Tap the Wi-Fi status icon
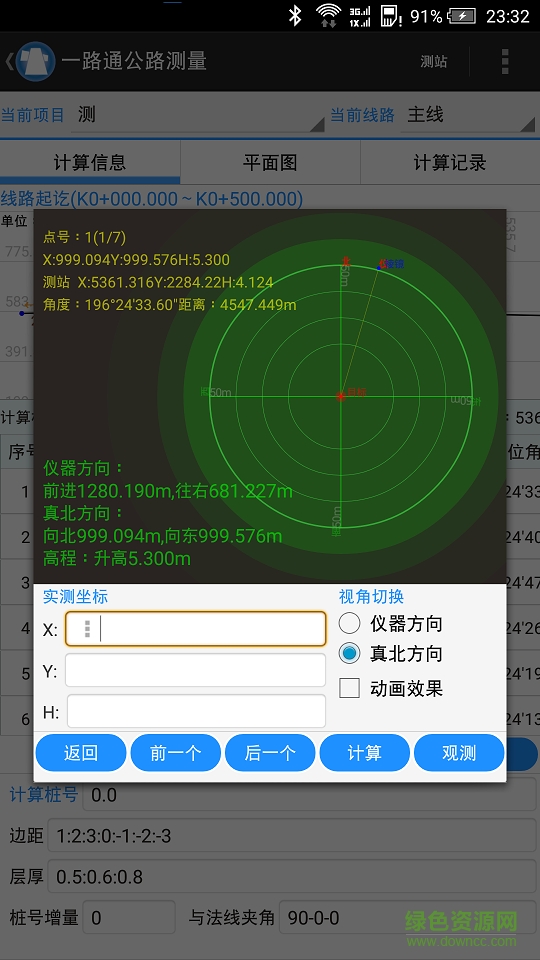Image resolution: width=540 pixels, height=960 pixels. tap(329, 15)
